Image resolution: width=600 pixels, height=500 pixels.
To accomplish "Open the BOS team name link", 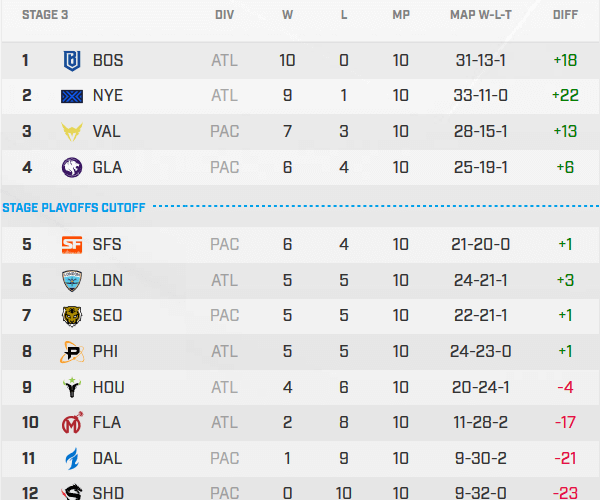I will tap(108, 60).
